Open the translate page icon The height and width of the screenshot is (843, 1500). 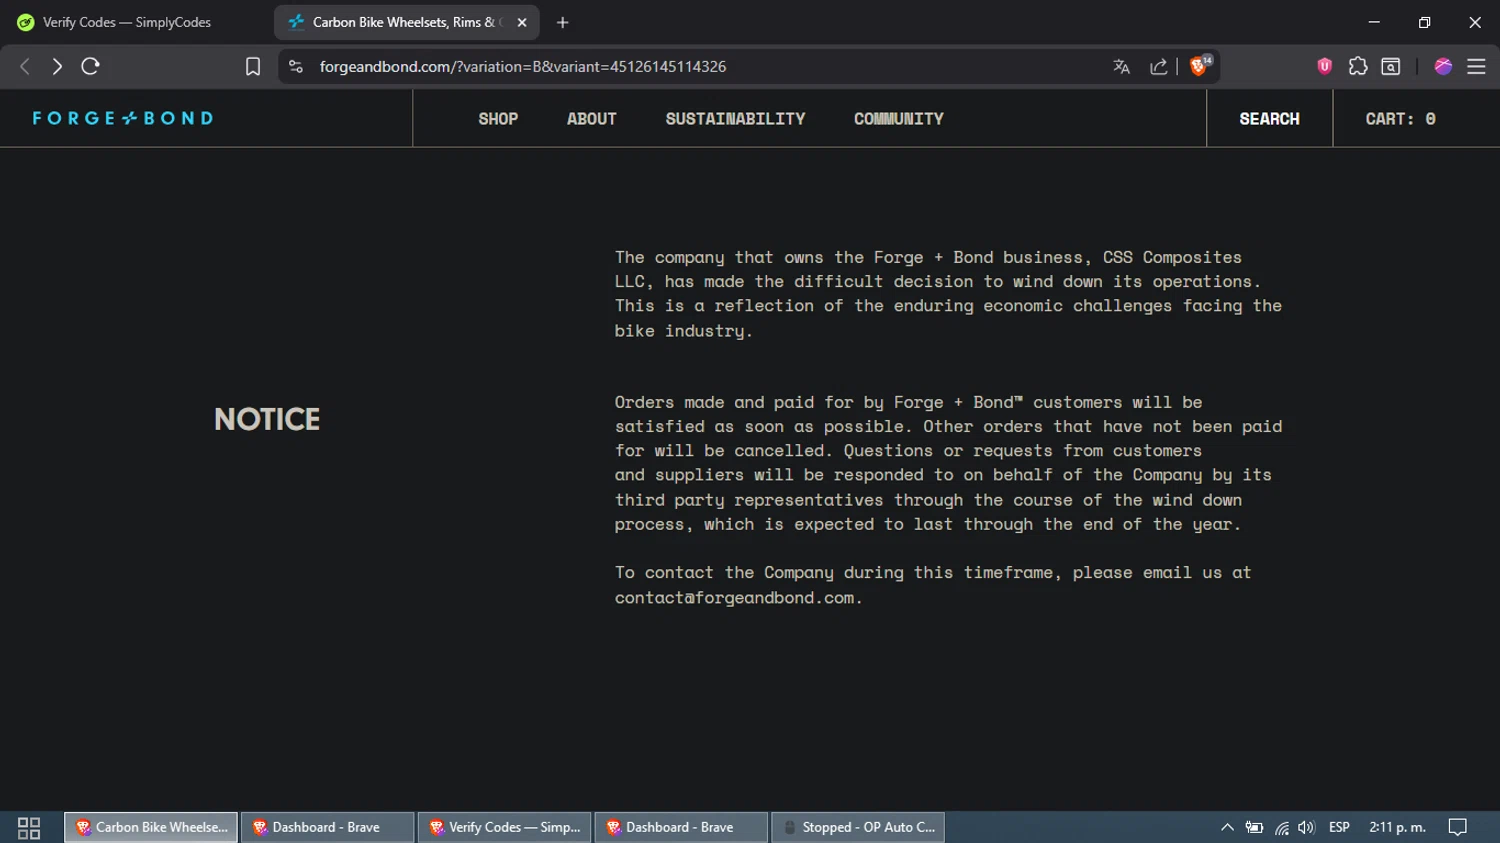(x=1121, y=66)
